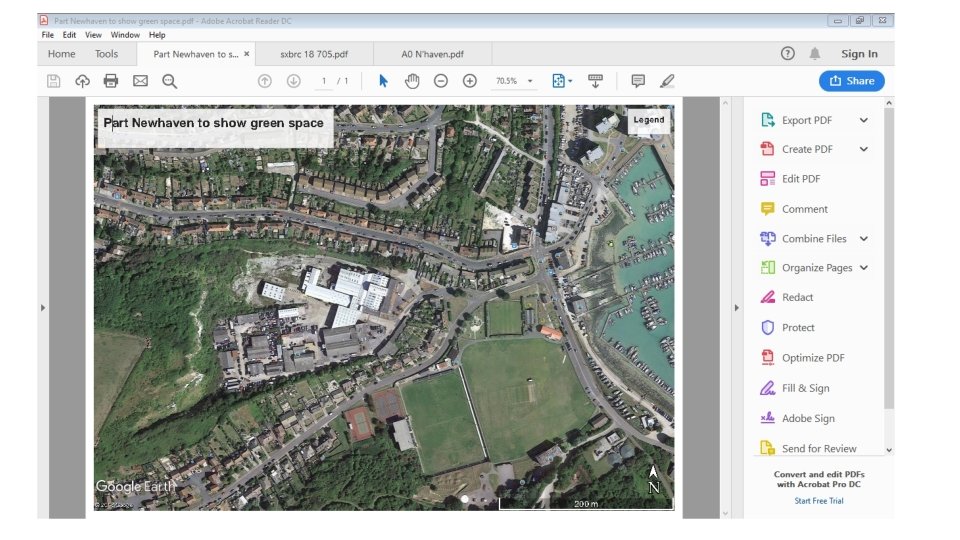Click Sign In

click(859, 54)
